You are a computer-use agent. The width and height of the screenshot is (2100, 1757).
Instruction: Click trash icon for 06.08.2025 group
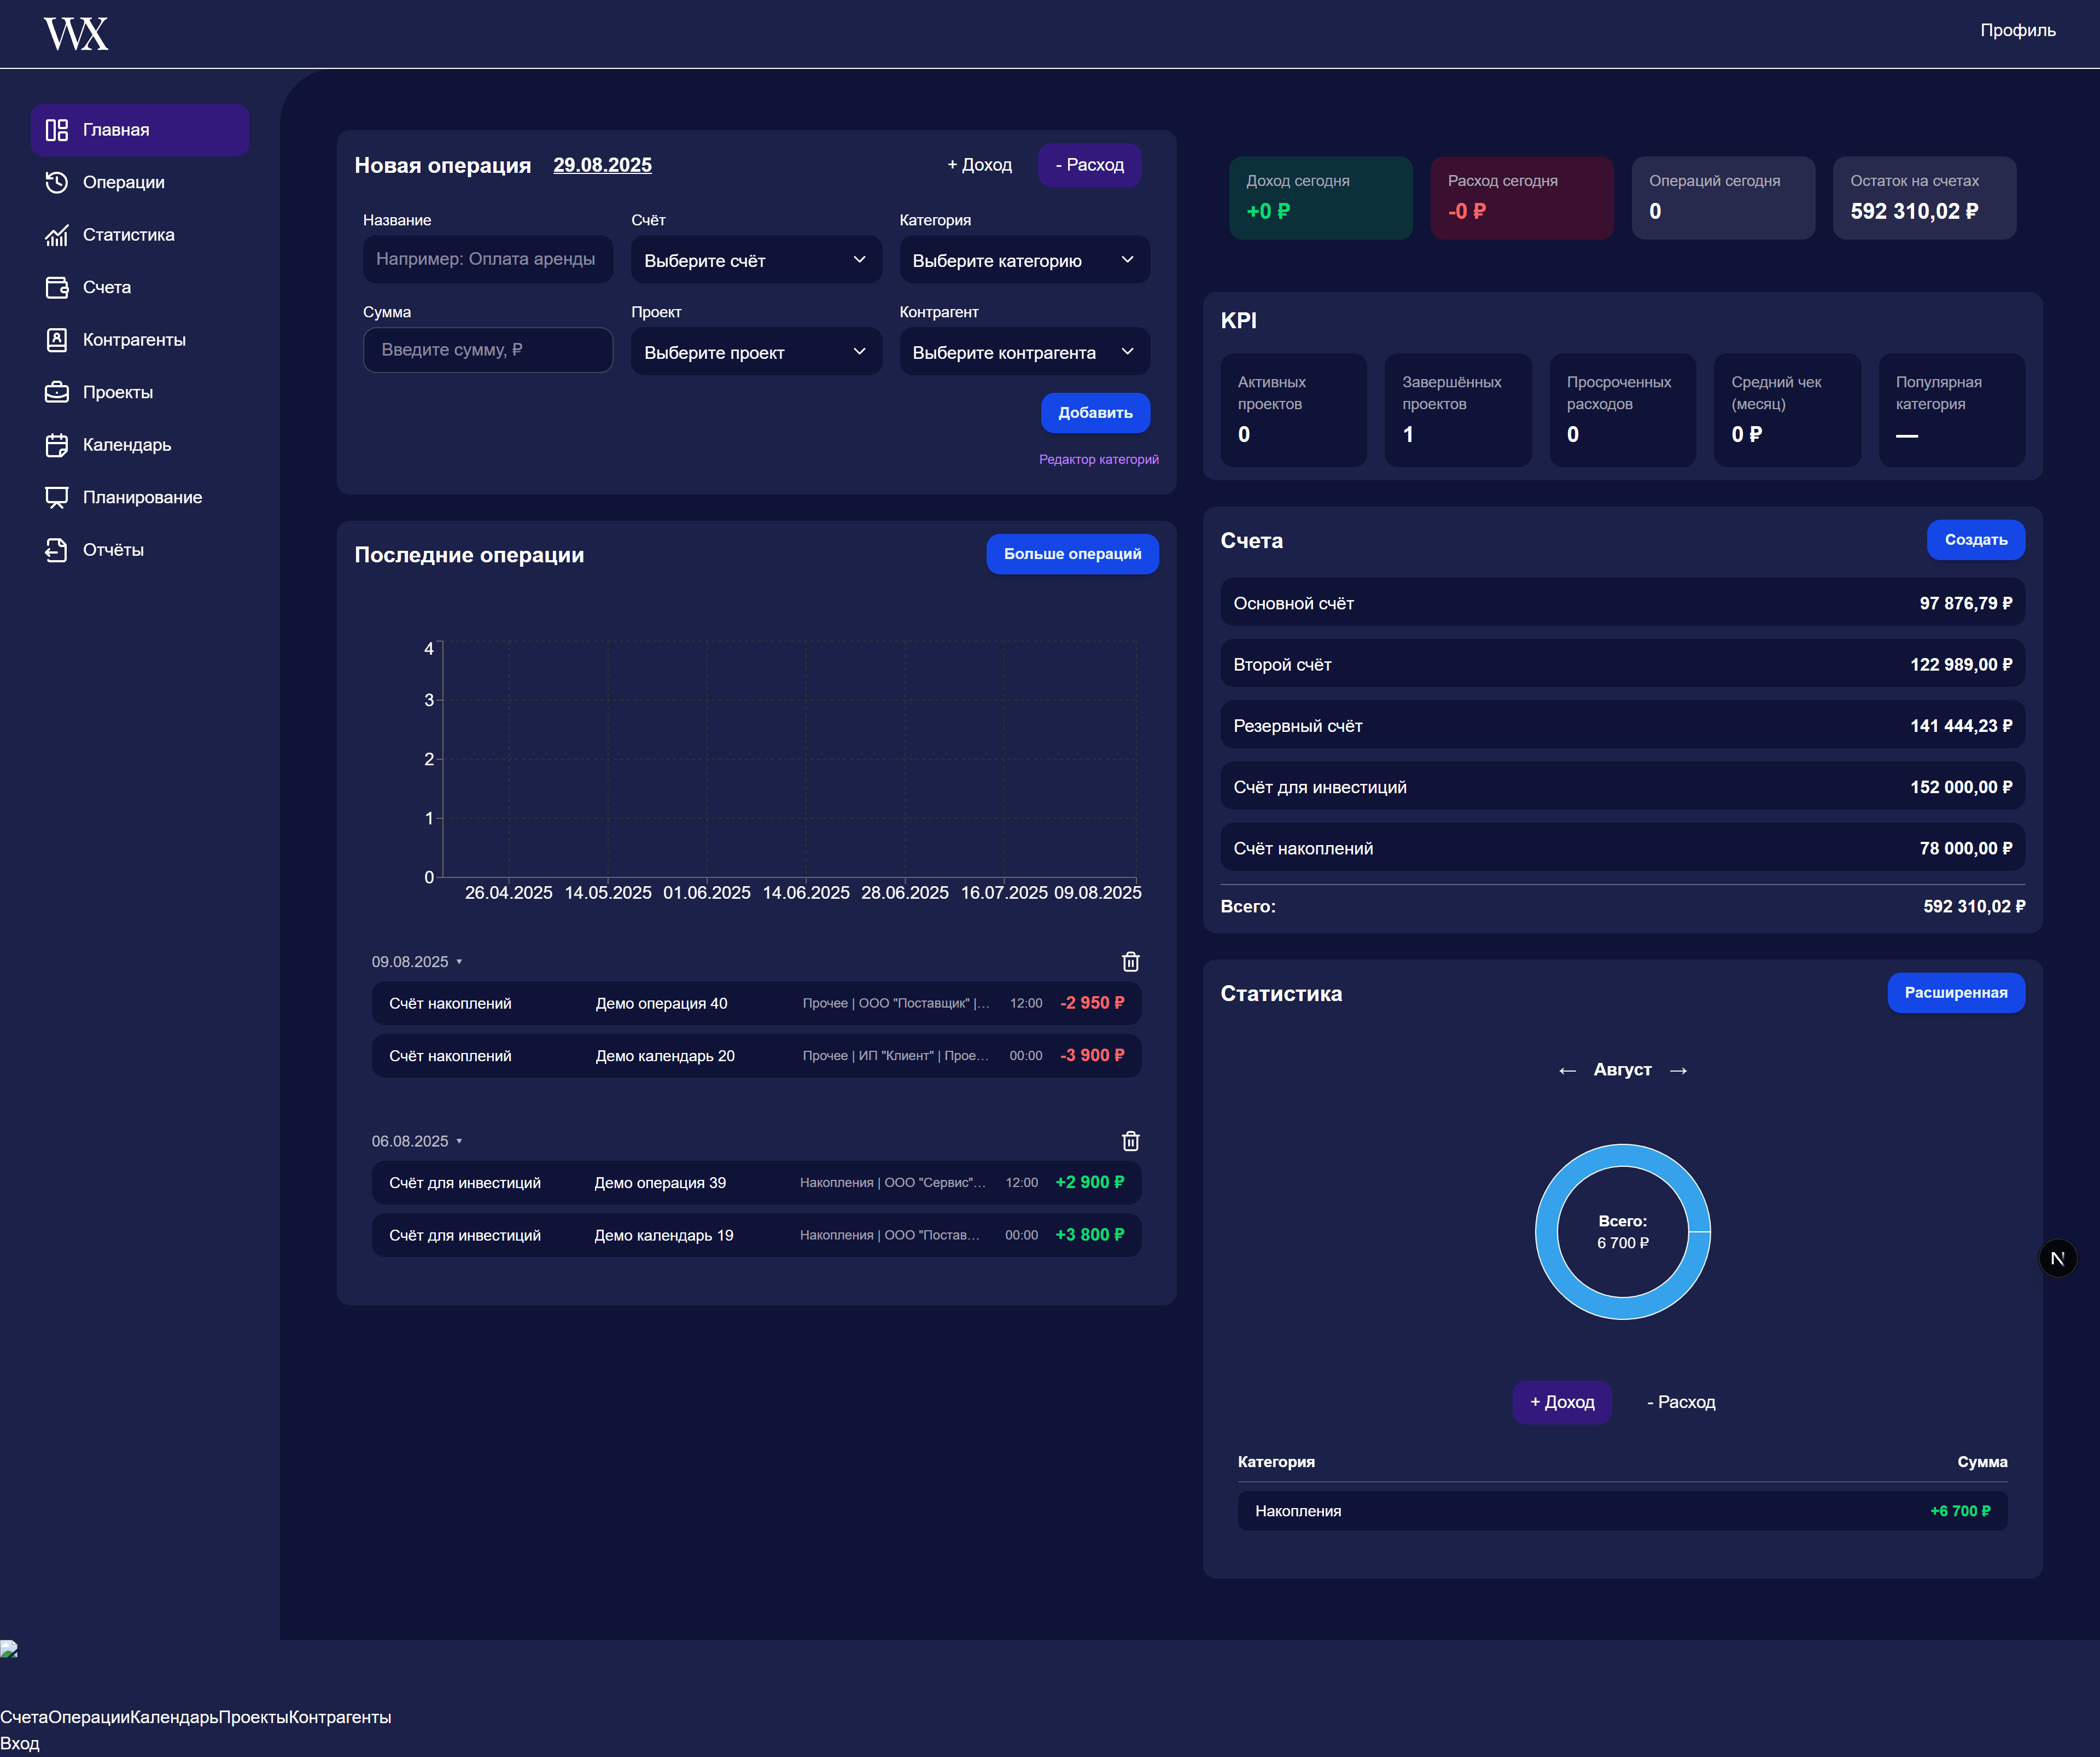point(1130,1141)
